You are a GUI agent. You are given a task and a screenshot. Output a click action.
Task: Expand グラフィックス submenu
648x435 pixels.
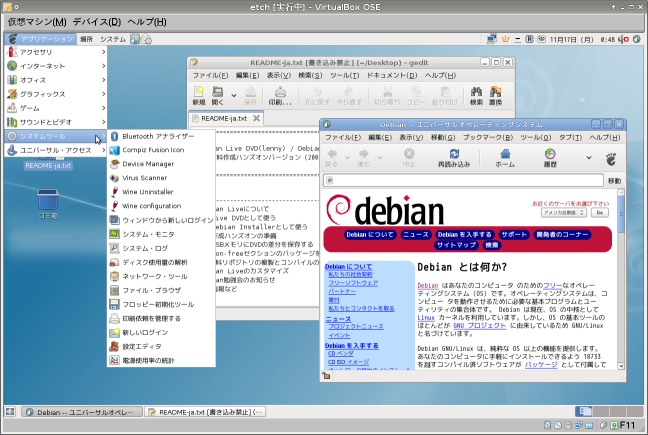point(56,94)
